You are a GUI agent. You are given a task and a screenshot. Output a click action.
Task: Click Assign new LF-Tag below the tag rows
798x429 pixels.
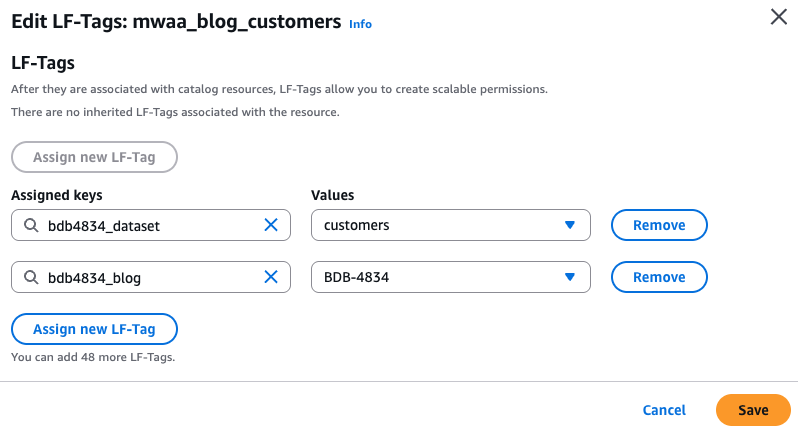(x=94, y=329)
